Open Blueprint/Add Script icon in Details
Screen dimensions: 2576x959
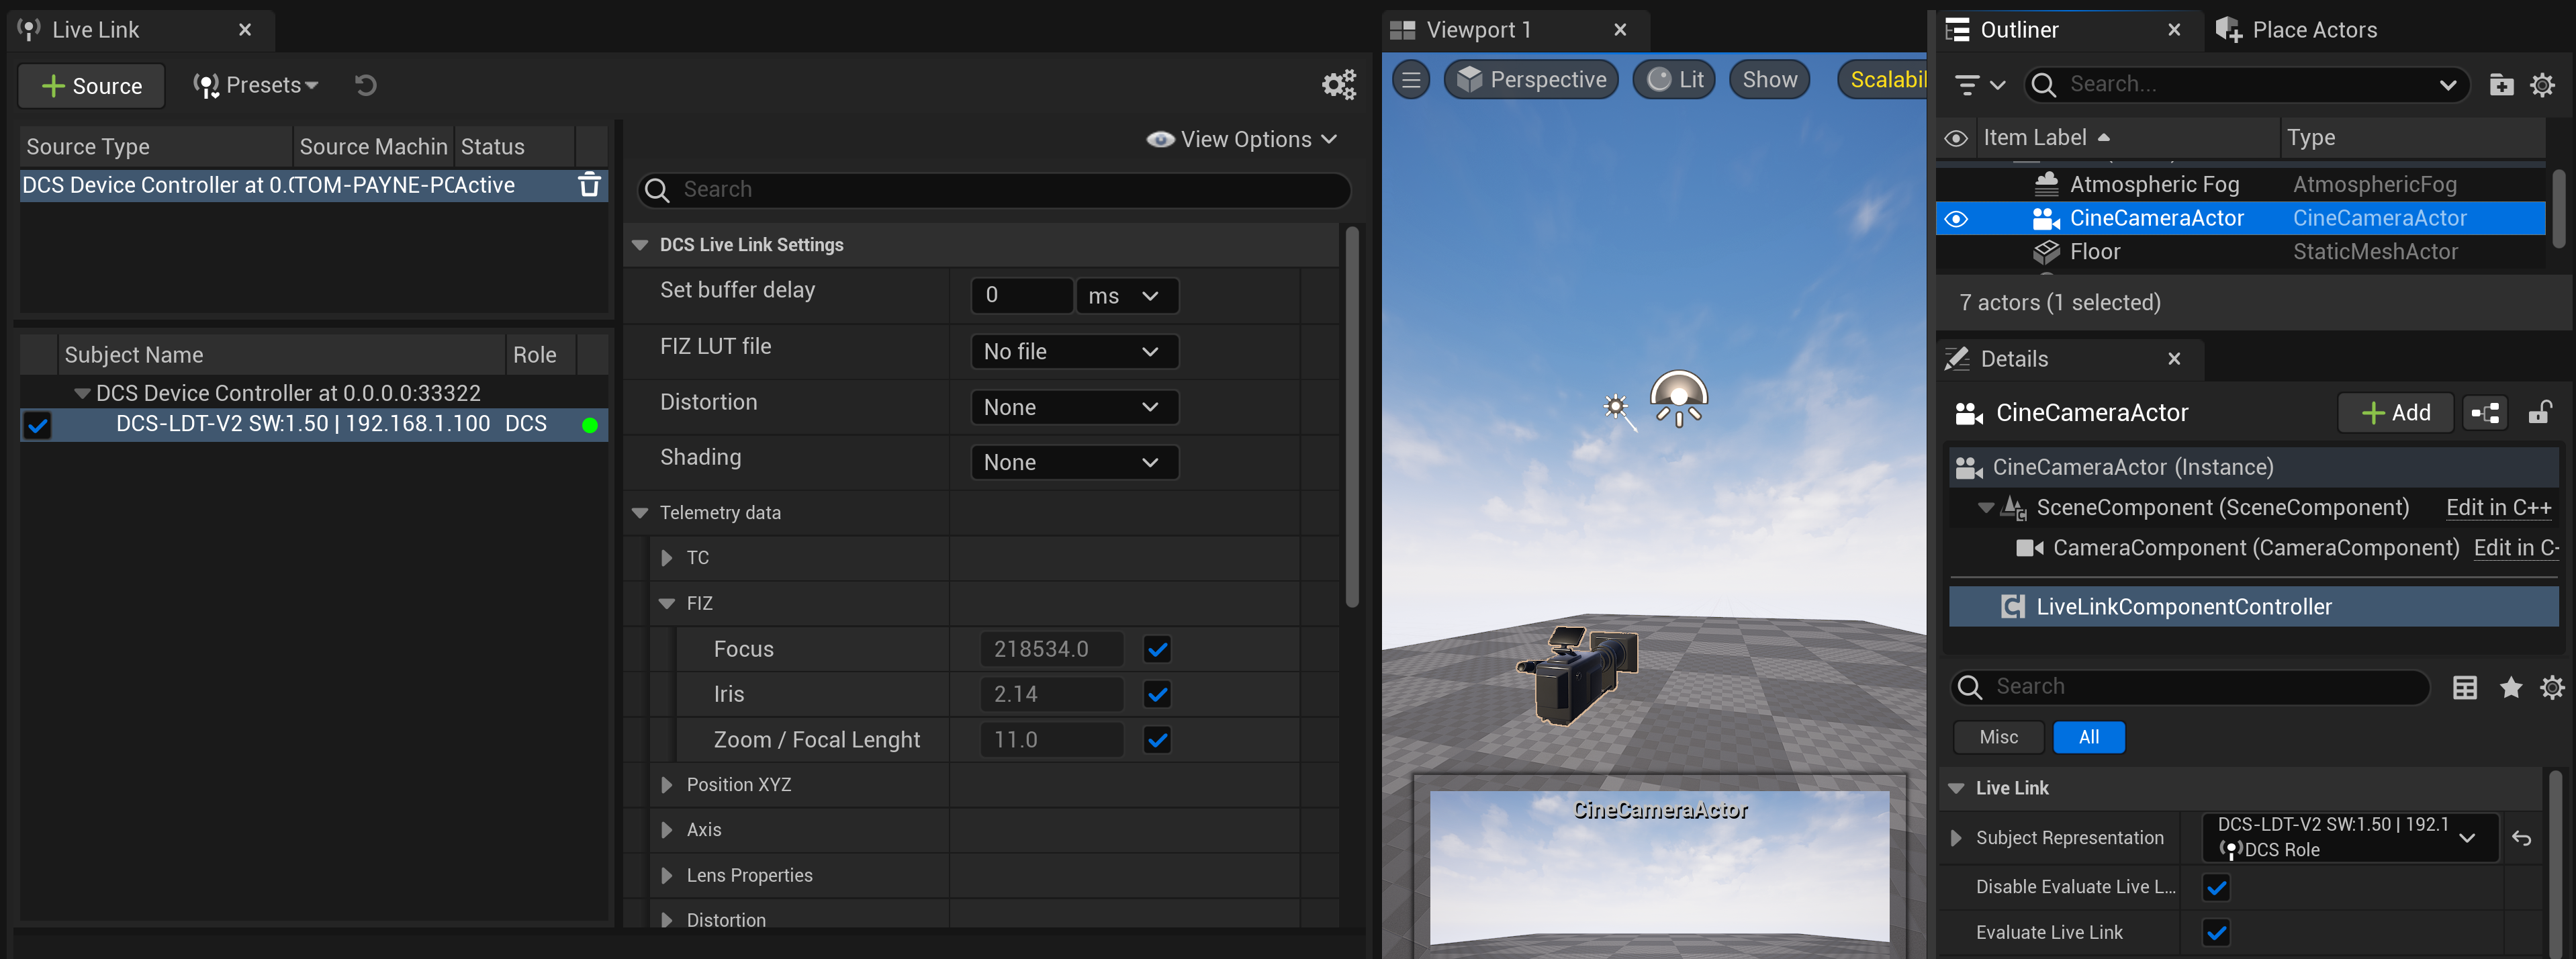[2485, 413]
